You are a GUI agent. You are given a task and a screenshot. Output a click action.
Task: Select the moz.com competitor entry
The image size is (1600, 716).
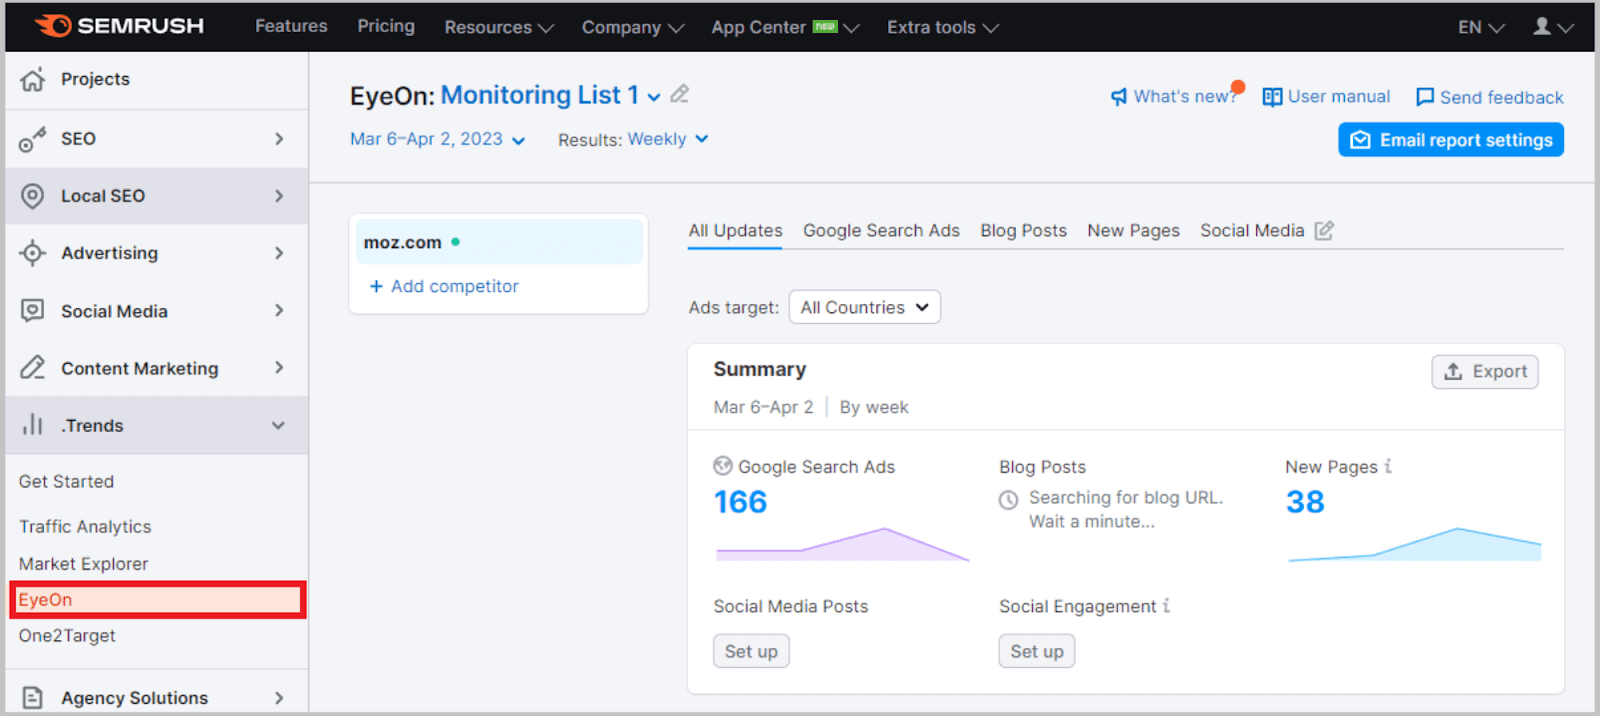(499, 242)
